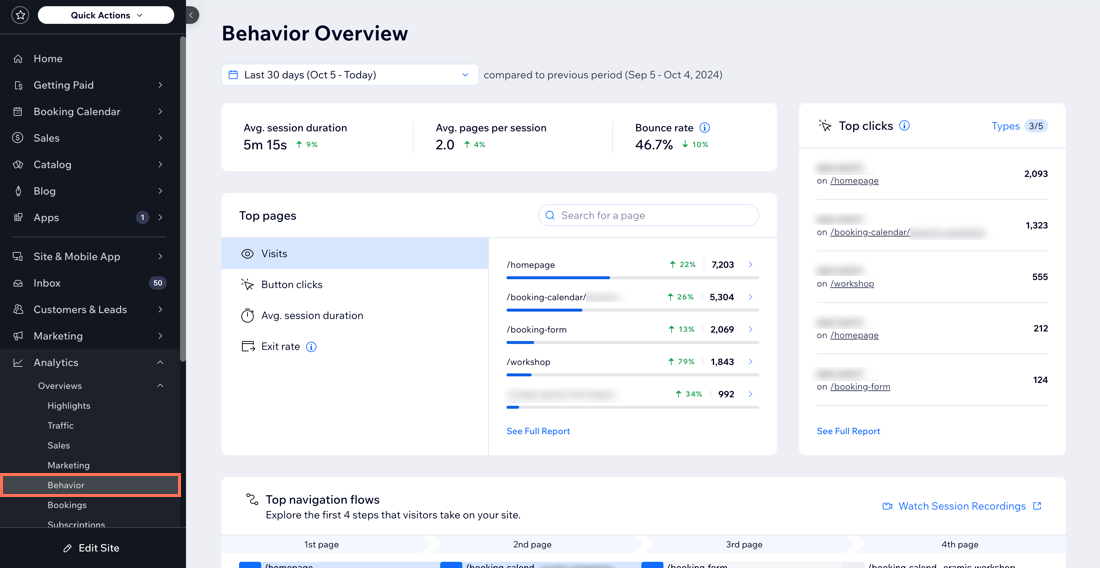Open the Quick Actions dropdown

[106, 15]
